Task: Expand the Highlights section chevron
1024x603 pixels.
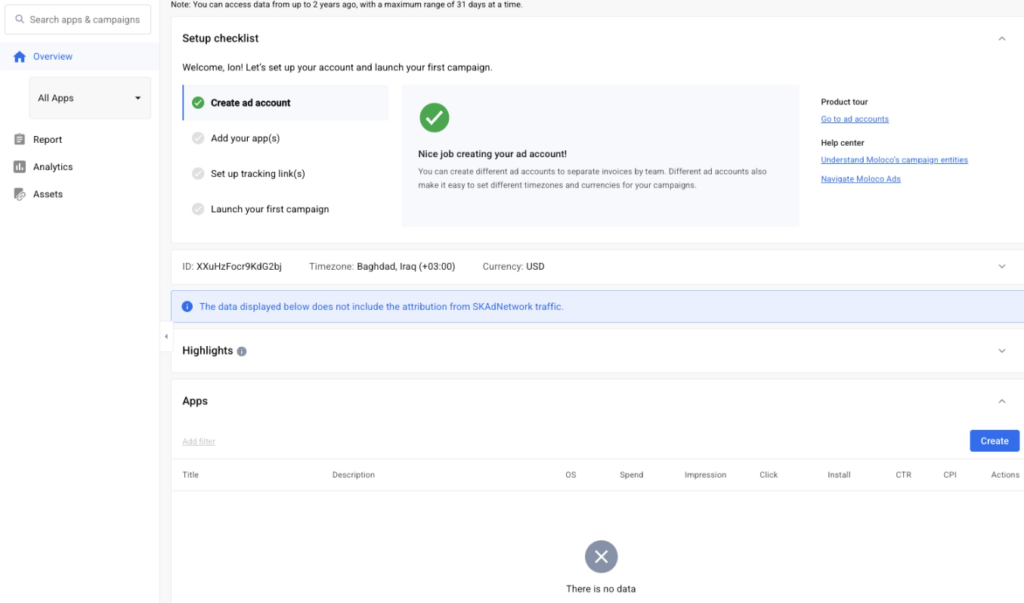Action: pos(1002,351)
